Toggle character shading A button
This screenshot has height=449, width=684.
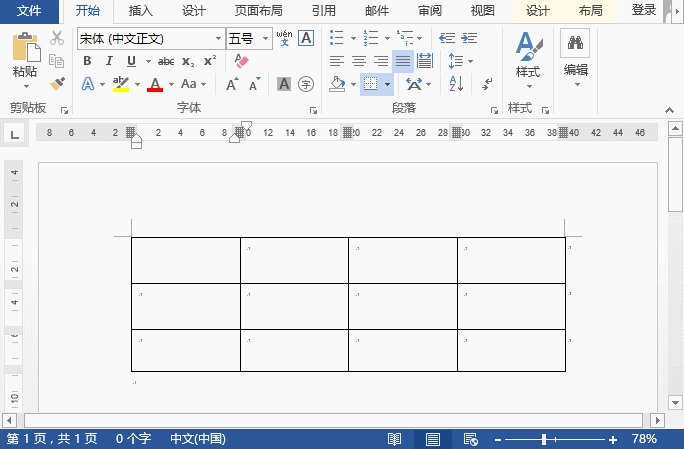(x=284, y=84)
